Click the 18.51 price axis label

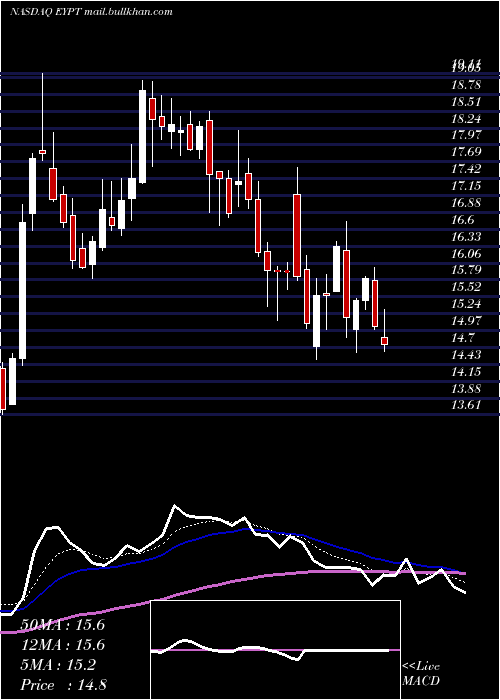point(466,101)
